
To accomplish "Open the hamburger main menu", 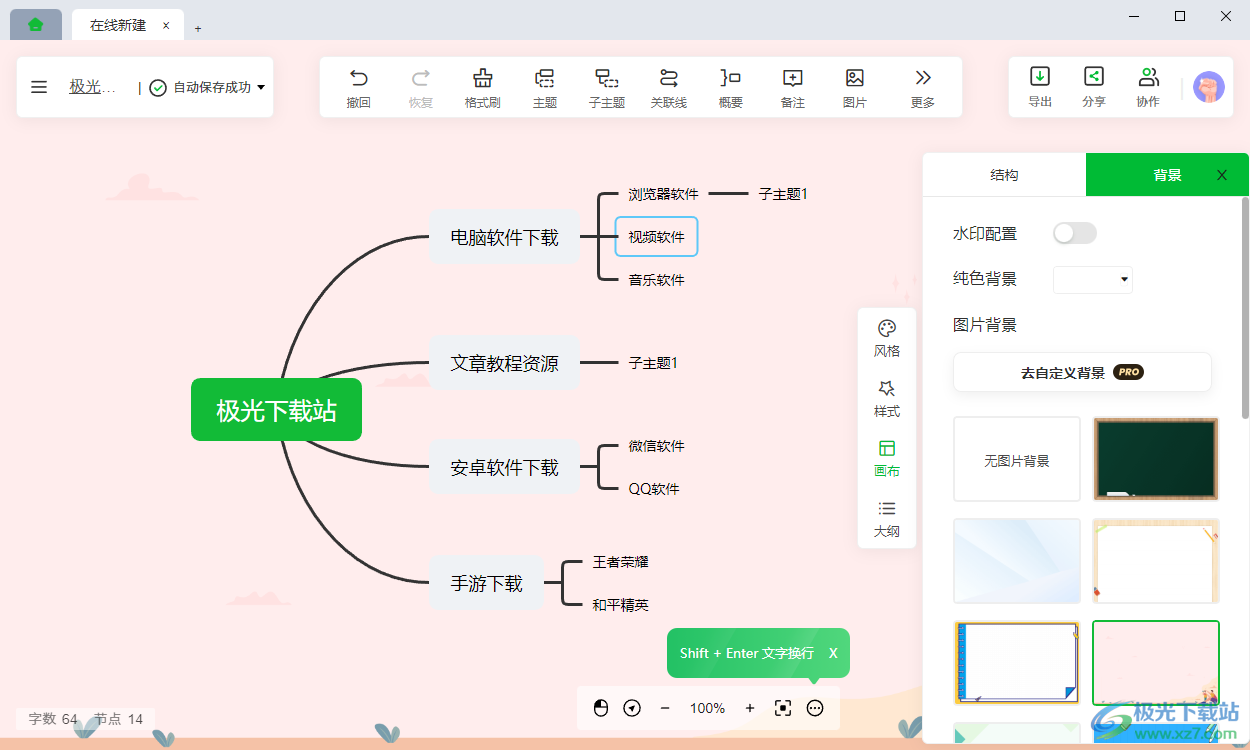I will 39,87.
